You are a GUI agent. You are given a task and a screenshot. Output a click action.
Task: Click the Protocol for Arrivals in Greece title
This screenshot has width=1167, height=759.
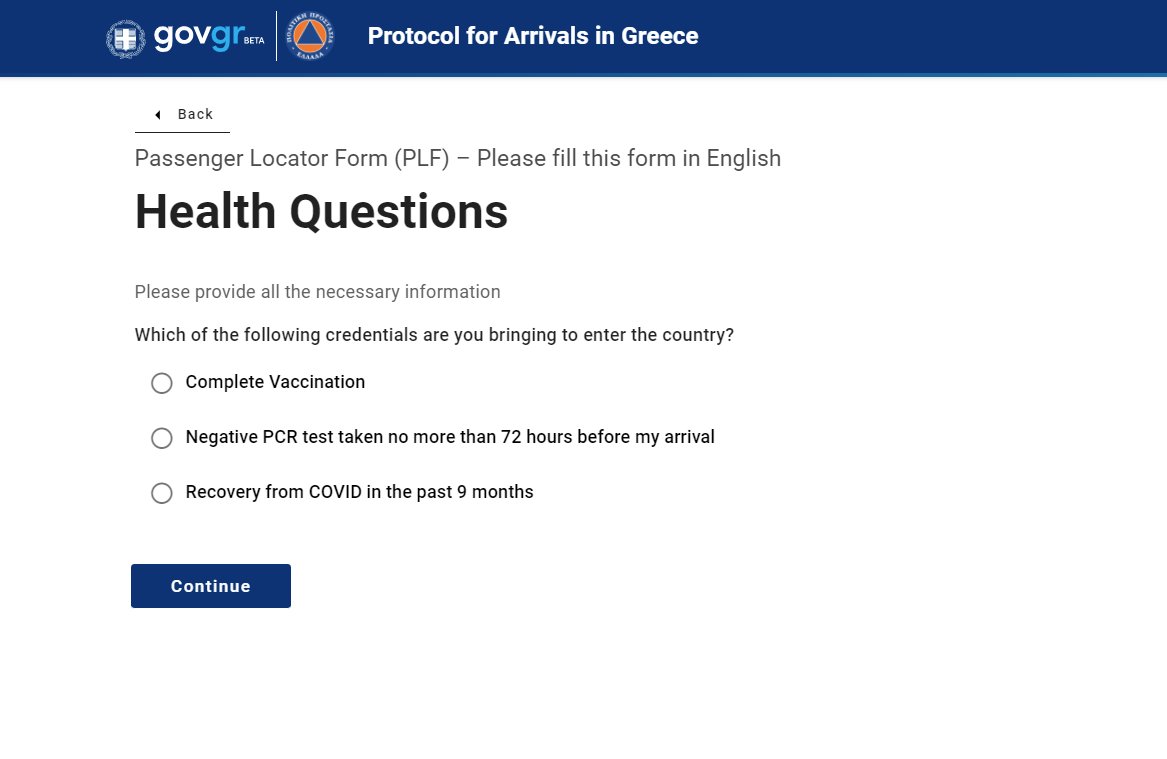[x=533, y=36]
